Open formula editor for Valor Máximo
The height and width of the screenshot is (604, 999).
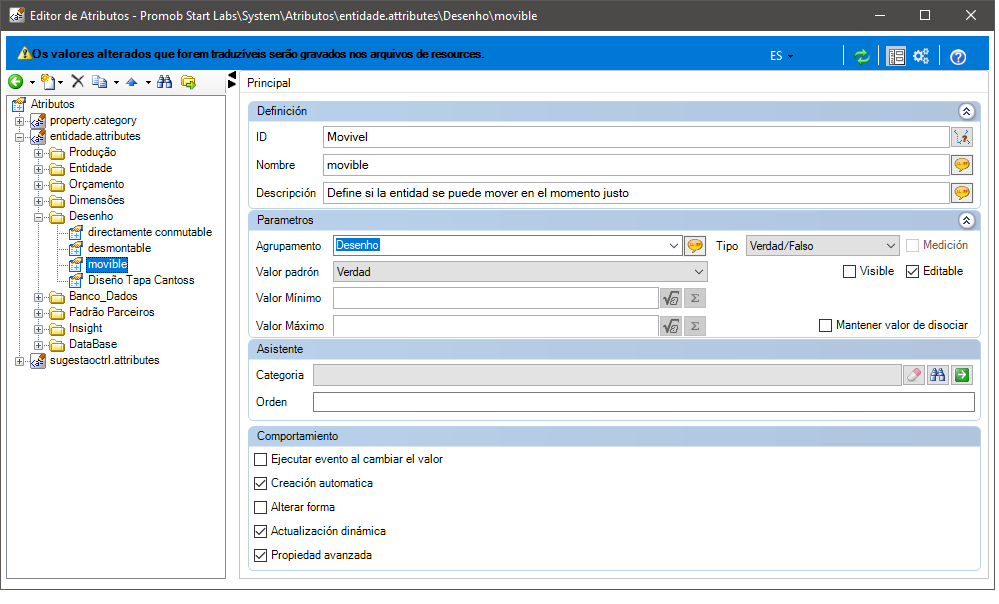[671, 326]
